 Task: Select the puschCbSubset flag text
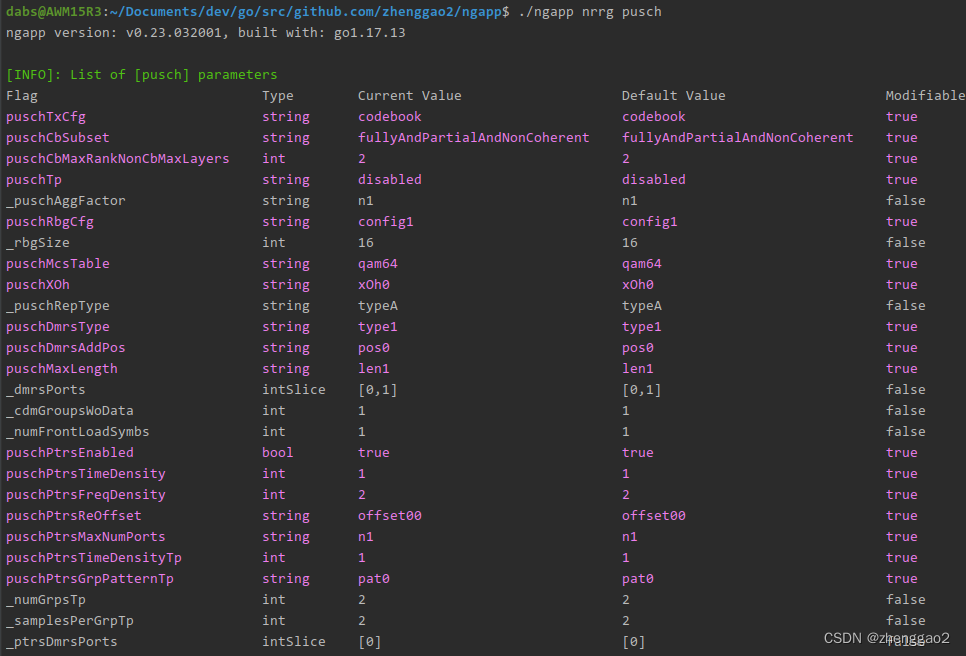pyautogui.click(x=57, y=138)
